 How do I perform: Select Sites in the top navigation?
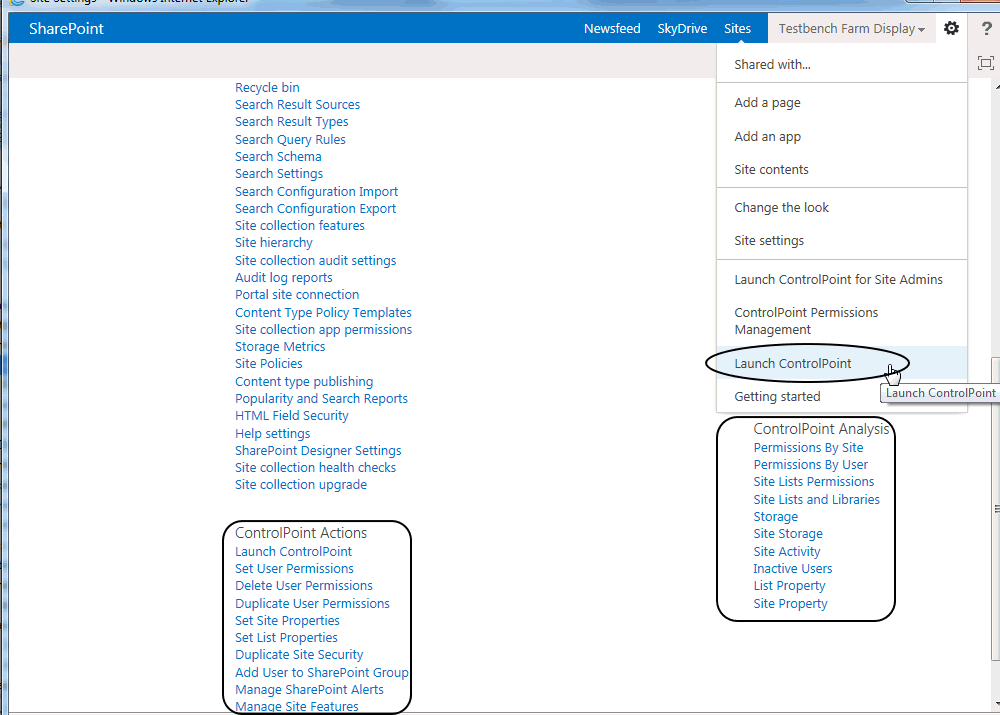737,28
